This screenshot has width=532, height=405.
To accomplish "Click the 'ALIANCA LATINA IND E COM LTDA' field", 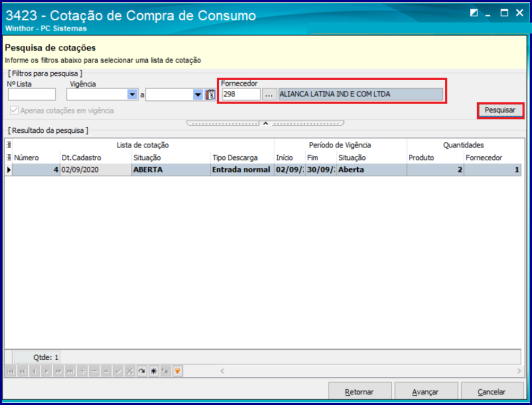I will coord(360,94).
